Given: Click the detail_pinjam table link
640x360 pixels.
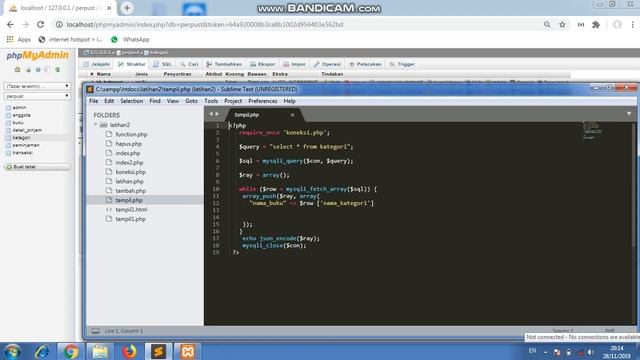Looking at the screenshot, I should tap(27, 130).
